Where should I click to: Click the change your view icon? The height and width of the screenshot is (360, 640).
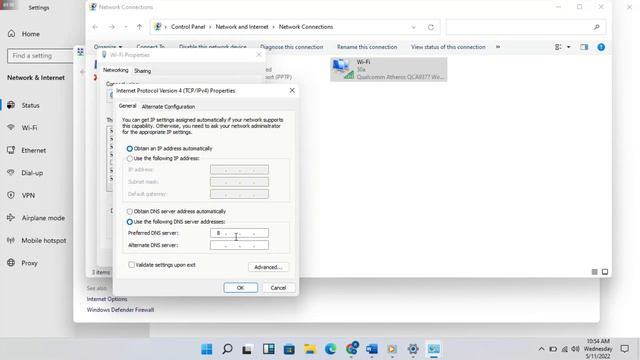point(558,47)
